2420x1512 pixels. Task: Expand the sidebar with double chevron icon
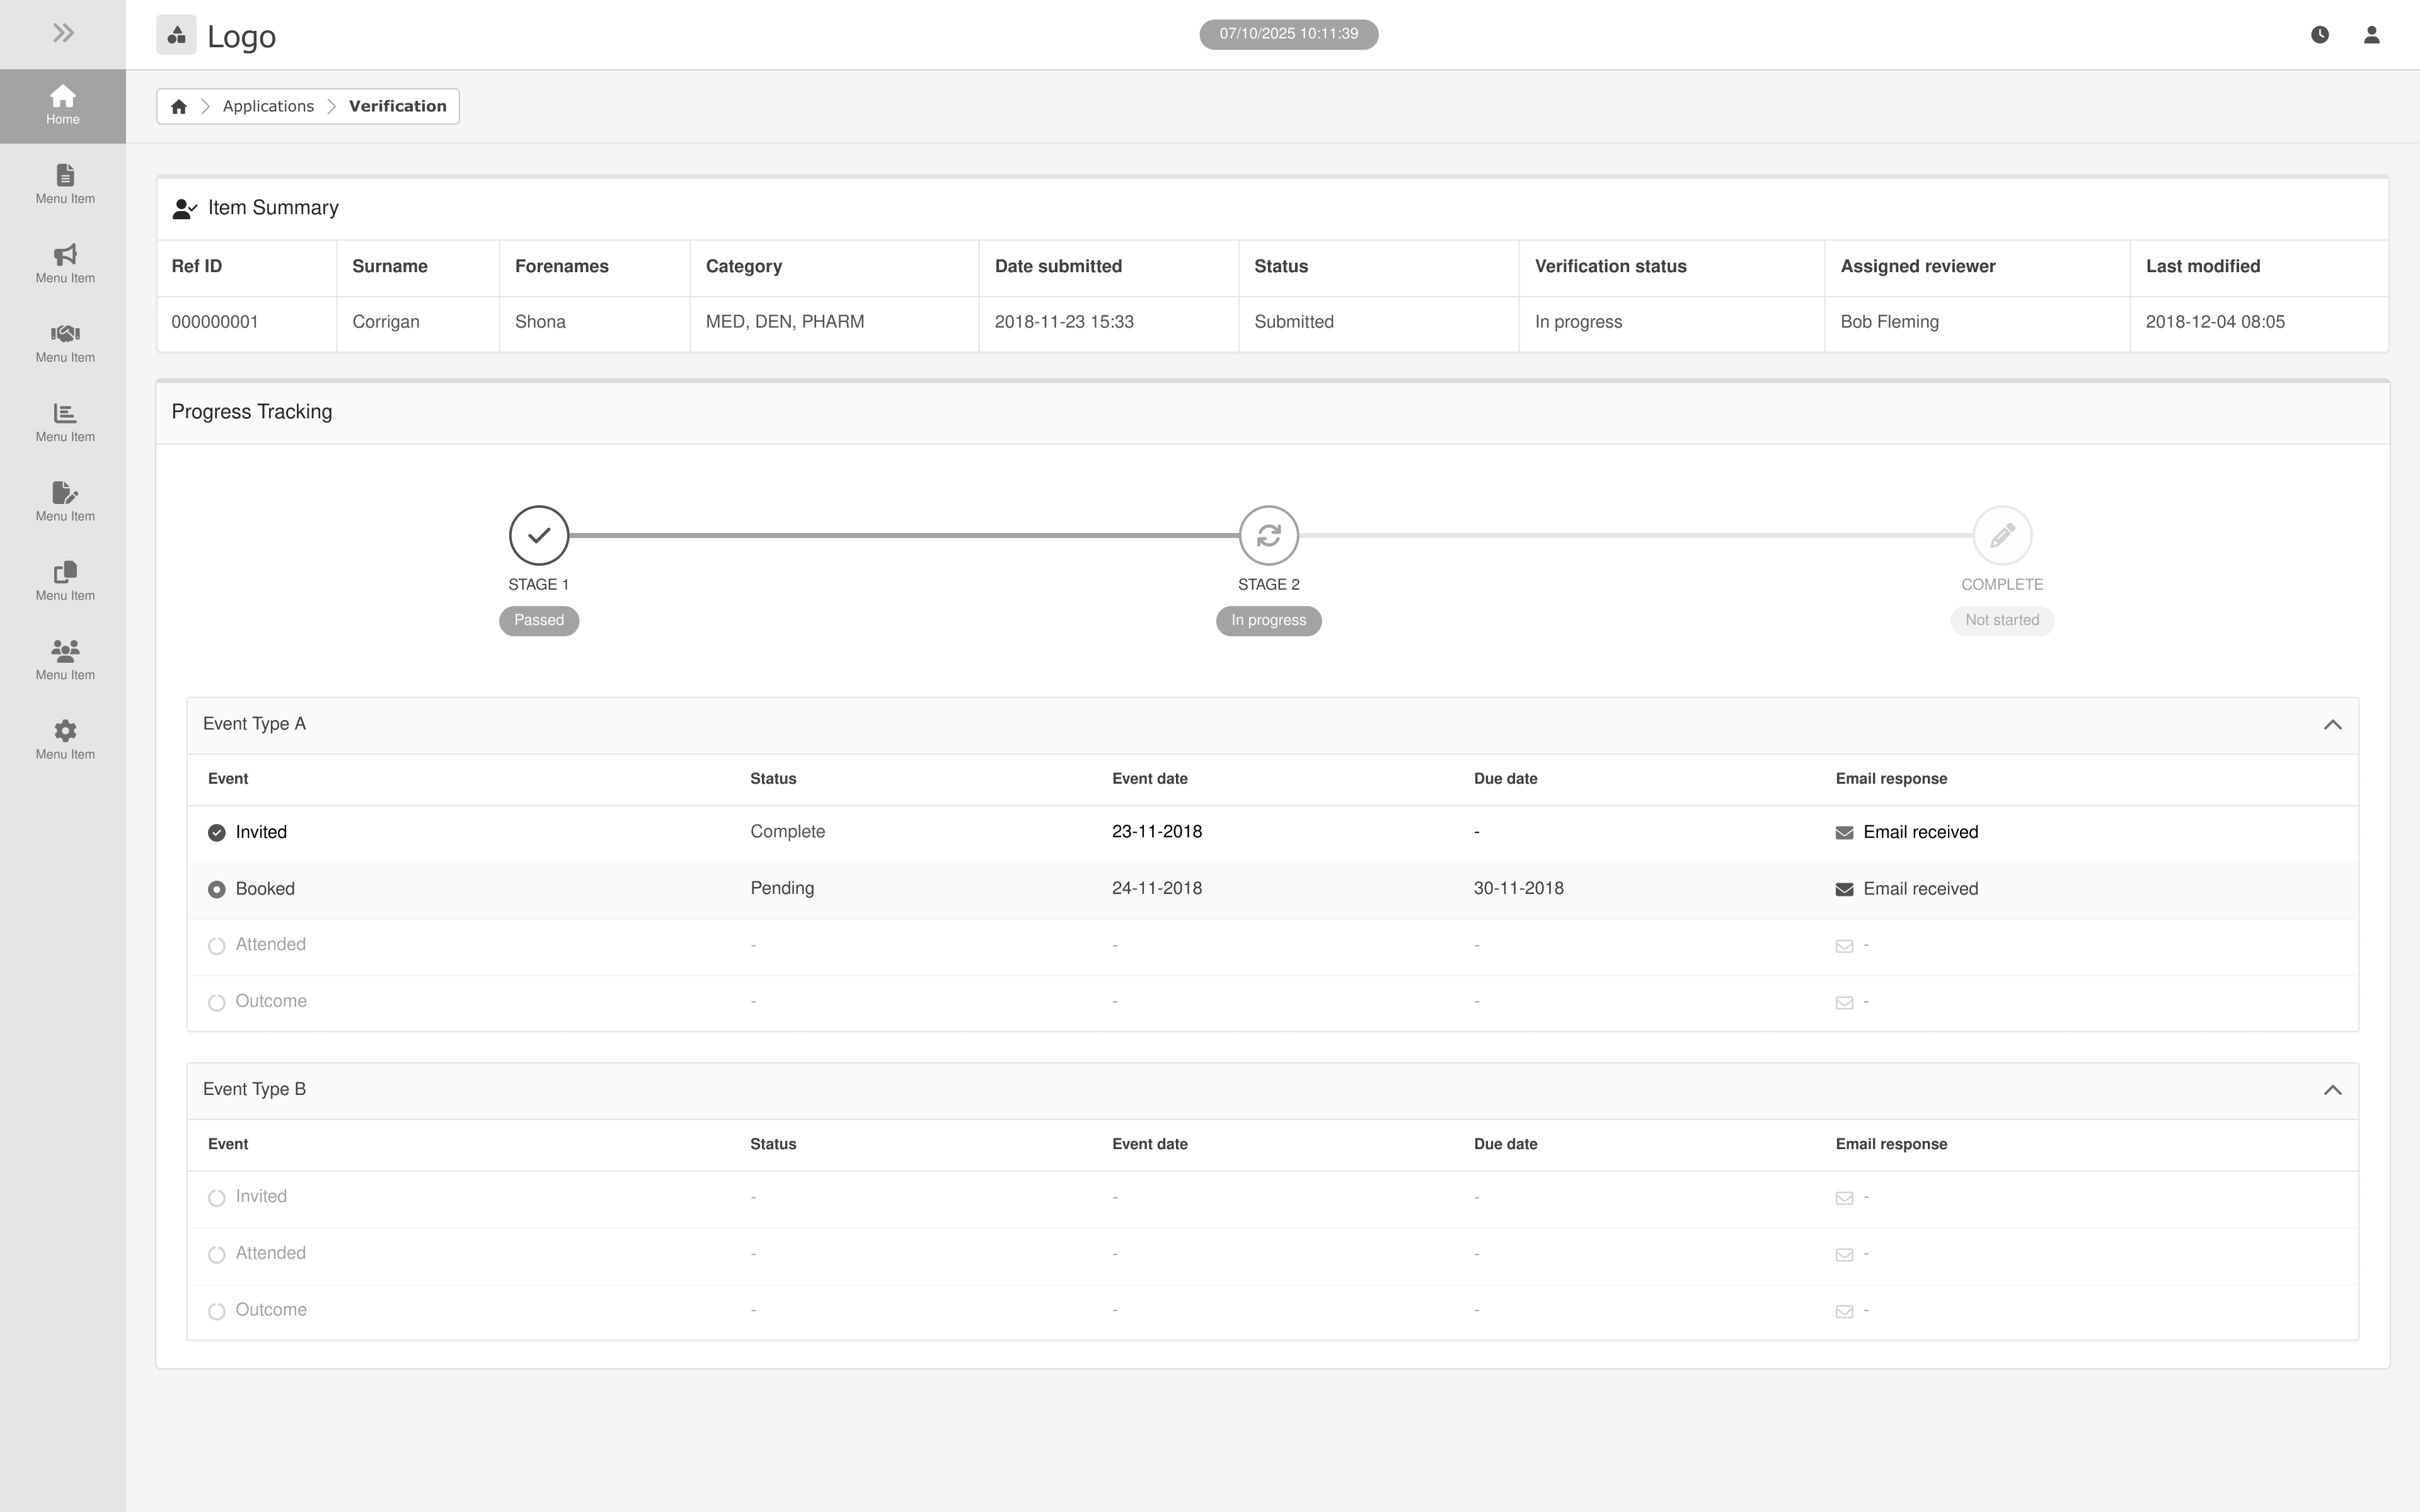(63, 33)
